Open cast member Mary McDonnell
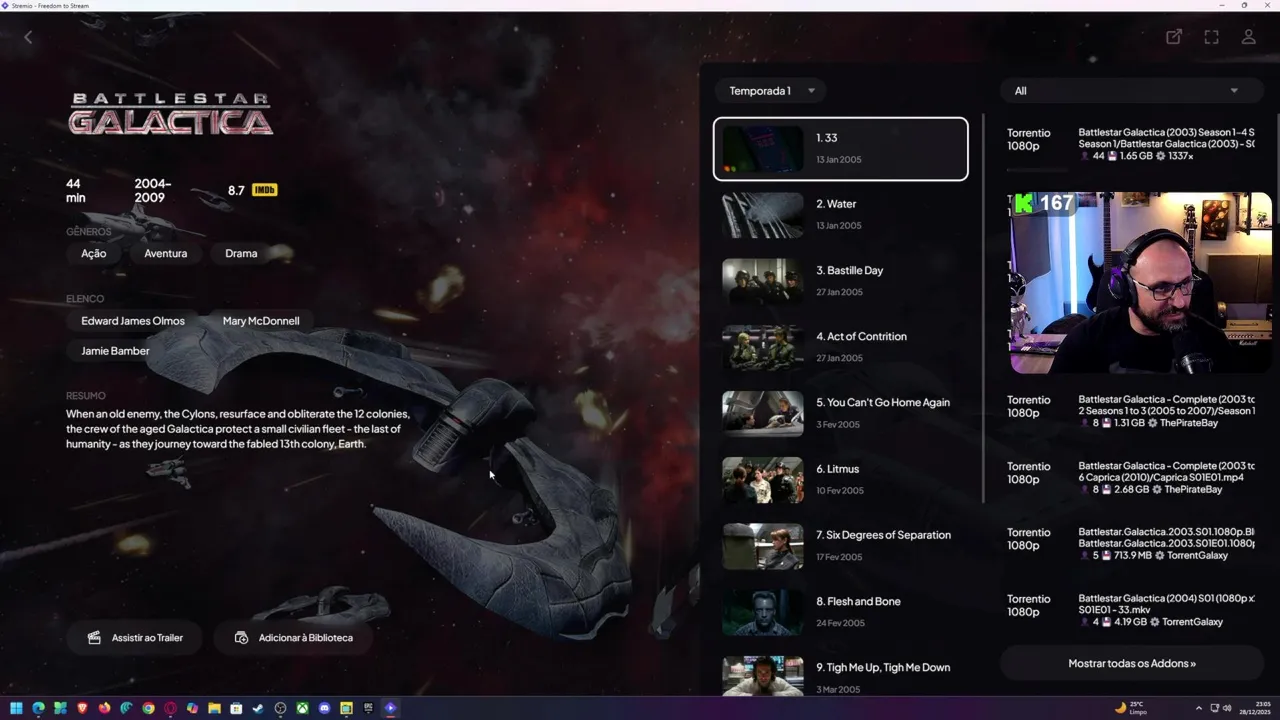Screen dimensions: 1280x720 pos(261,321)
